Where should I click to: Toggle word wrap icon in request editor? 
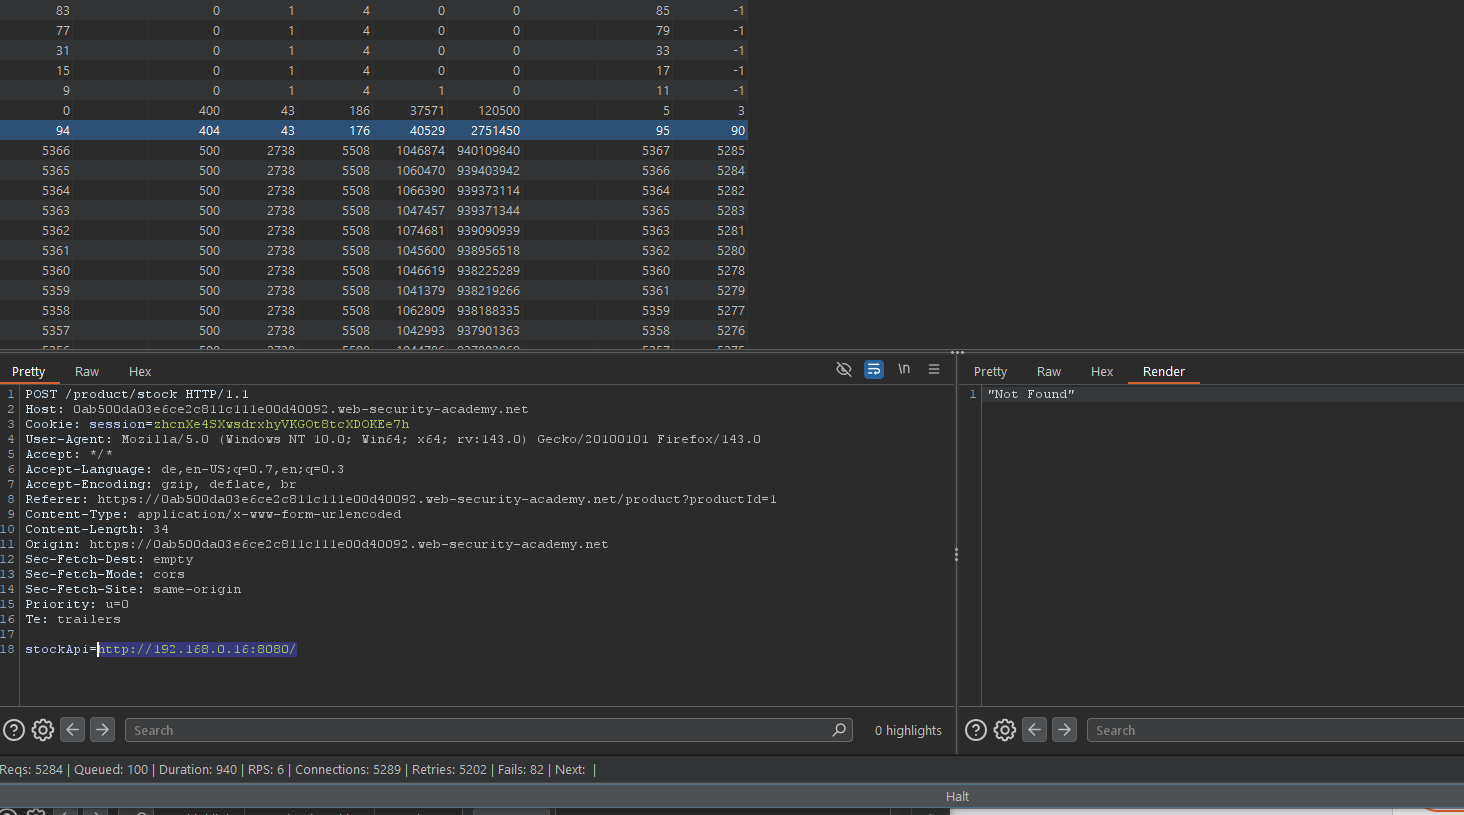click(x=874, y=370)
